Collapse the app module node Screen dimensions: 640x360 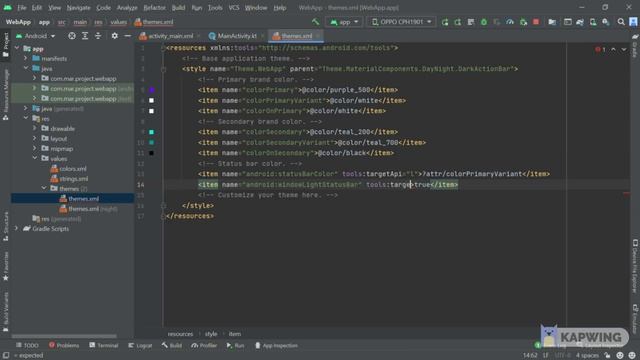tap(17, 48)
